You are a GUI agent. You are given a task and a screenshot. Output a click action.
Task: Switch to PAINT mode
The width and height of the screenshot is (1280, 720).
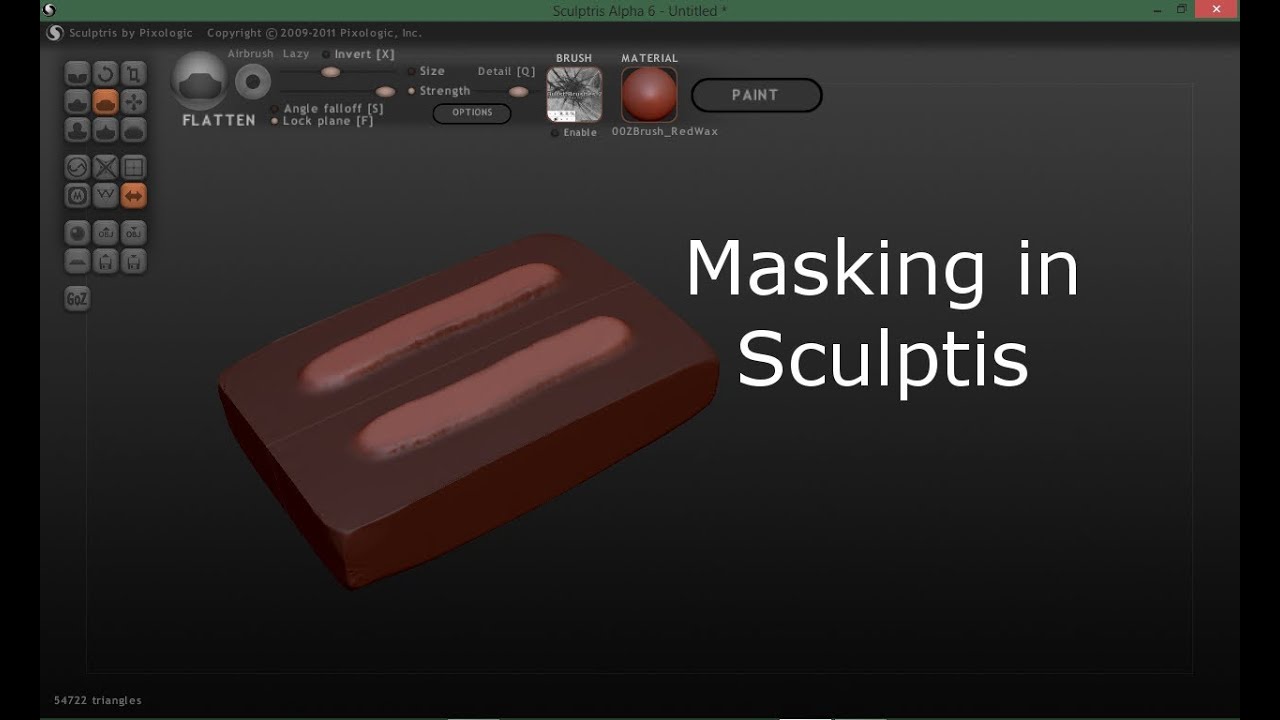point(756,95)
